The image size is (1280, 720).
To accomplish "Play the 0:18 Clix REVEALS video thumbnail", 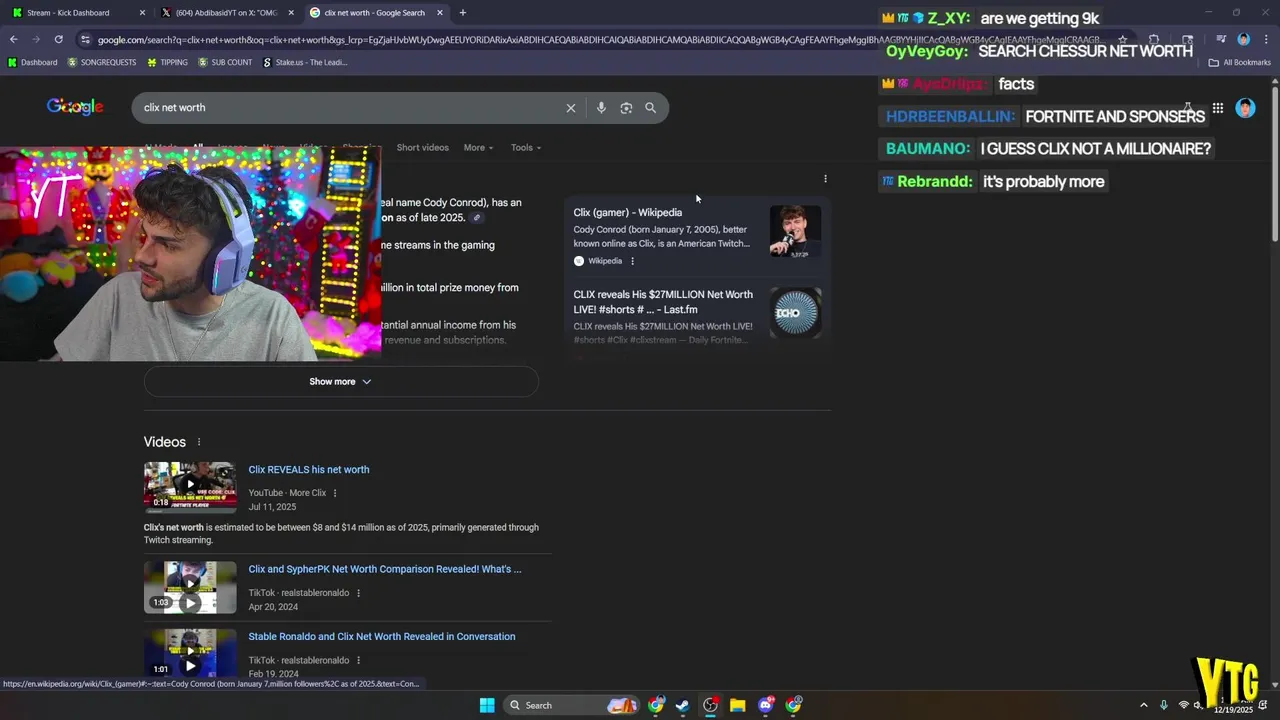I will [190, 486].
